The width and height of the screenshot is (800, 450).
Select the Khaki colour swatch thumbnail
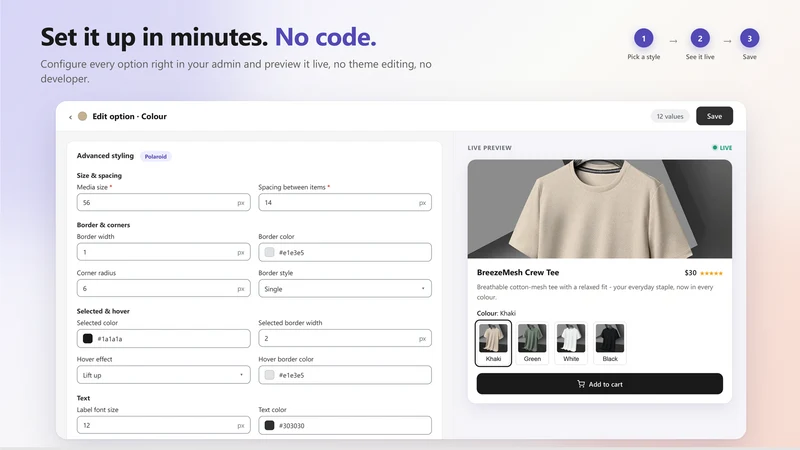[x=493, y=343]
